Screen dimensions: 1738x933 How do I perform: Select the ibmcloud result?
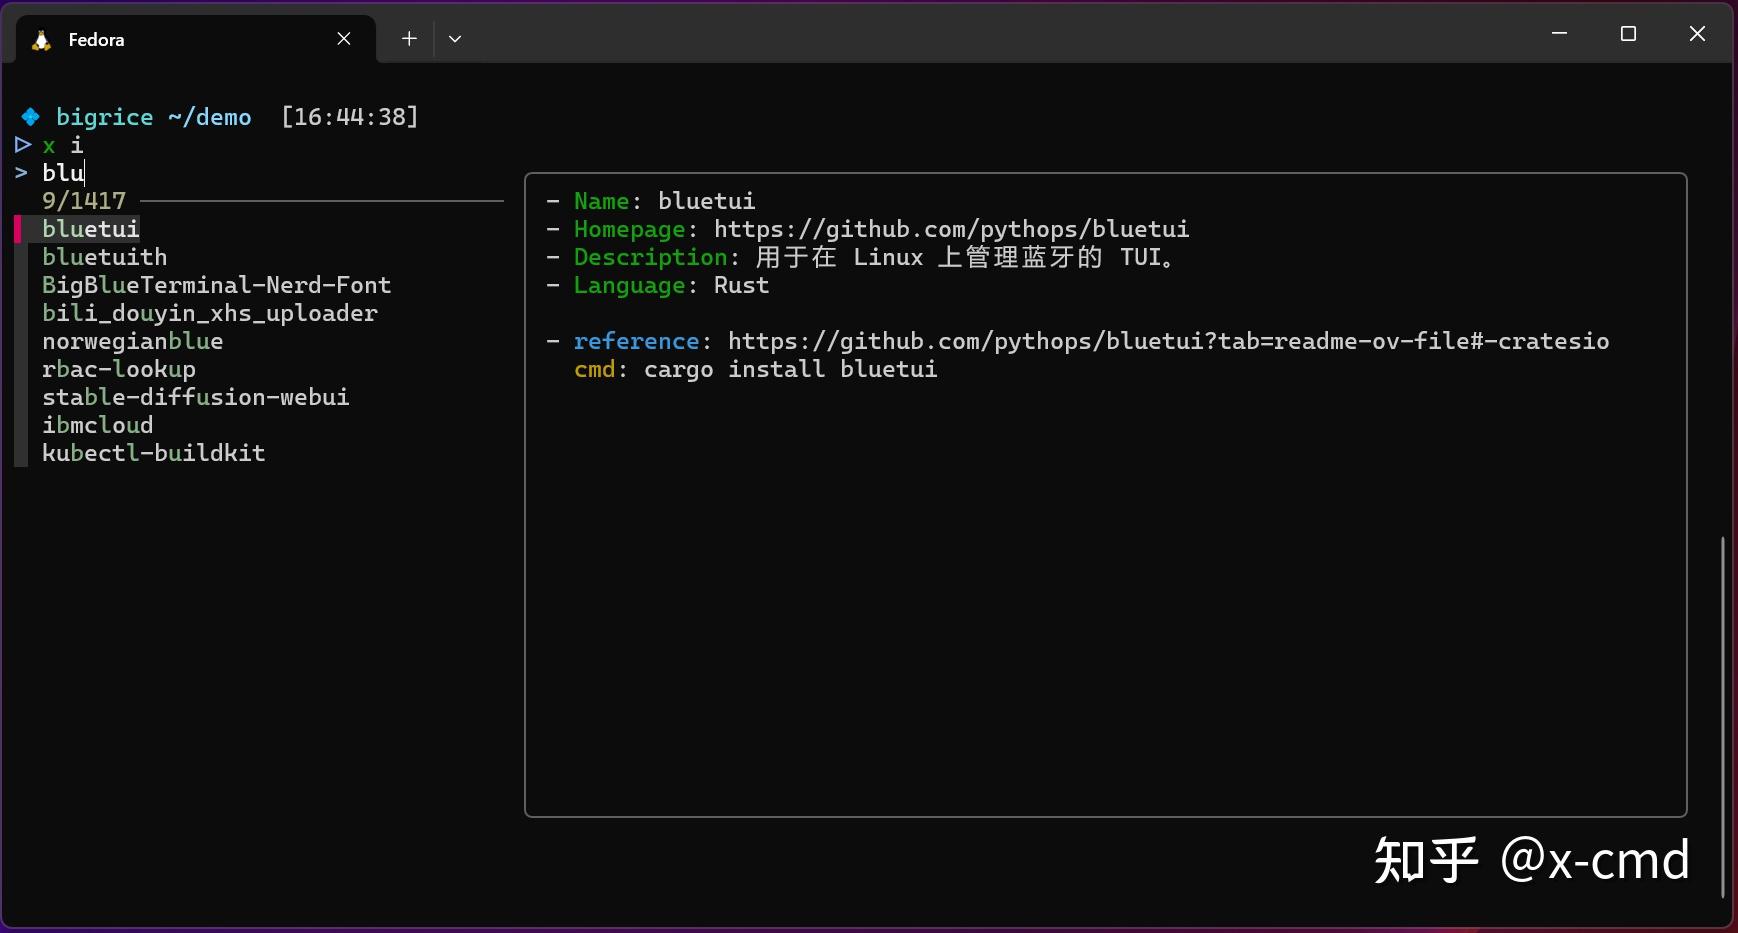pos(97,424)
